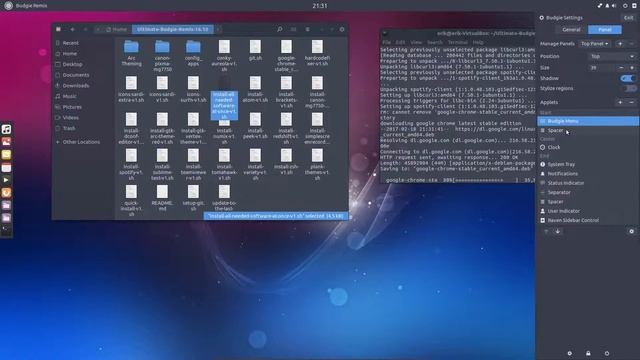
Task: Add an applet with Applets plus button
Action: (x=620, y=102)
